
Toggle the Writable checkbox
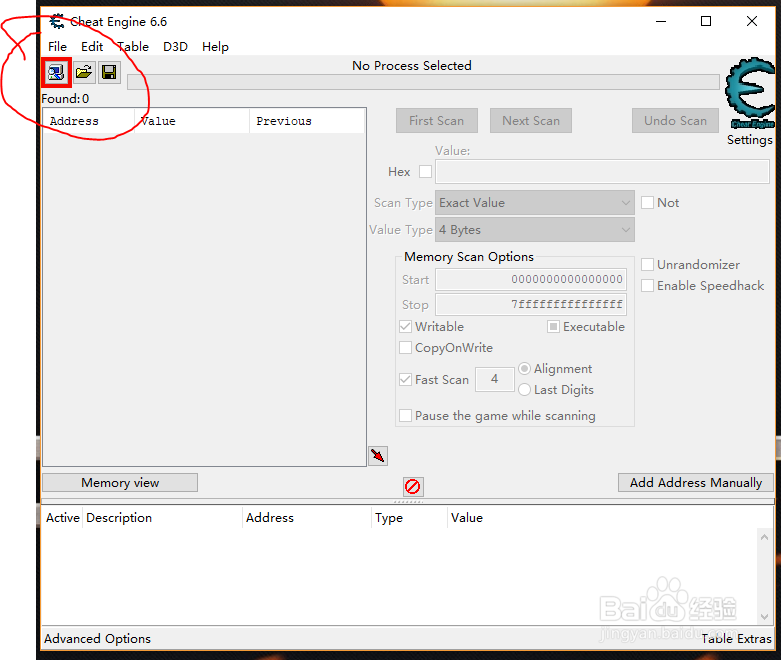(x=405, y=327)
